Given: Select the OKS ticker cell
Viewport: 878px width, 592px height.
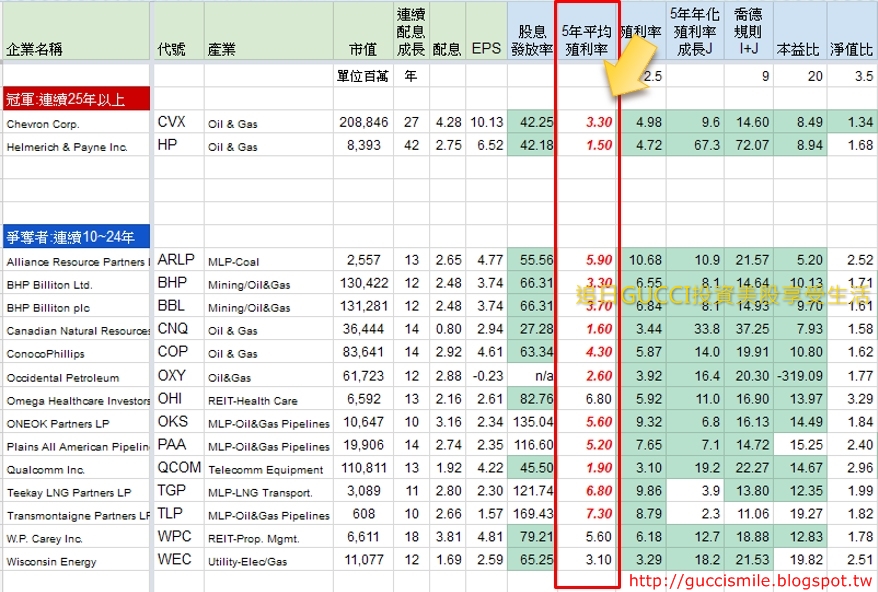Looking at the screenshot, I should pos(179,422).
